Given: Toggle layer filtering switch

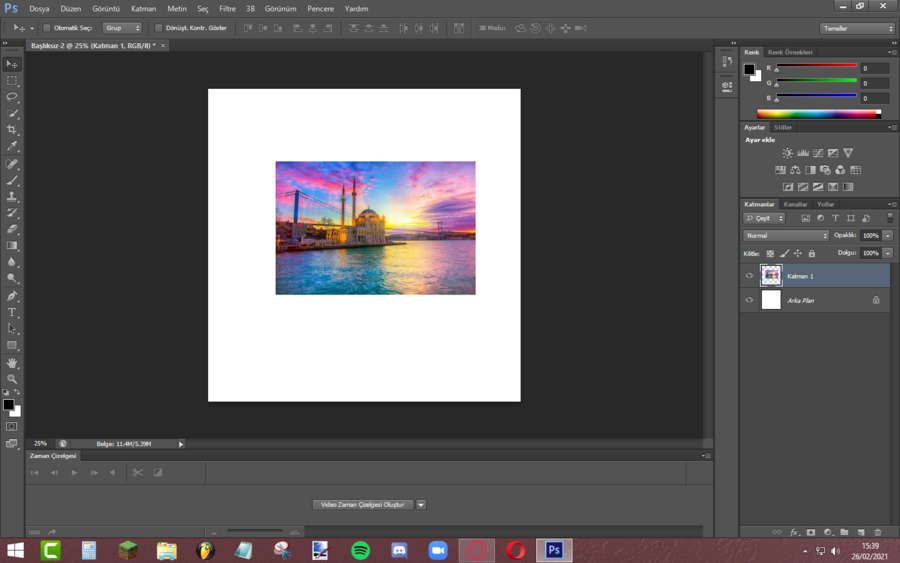Looking at the screenshot, I should [x=890, y=218].
